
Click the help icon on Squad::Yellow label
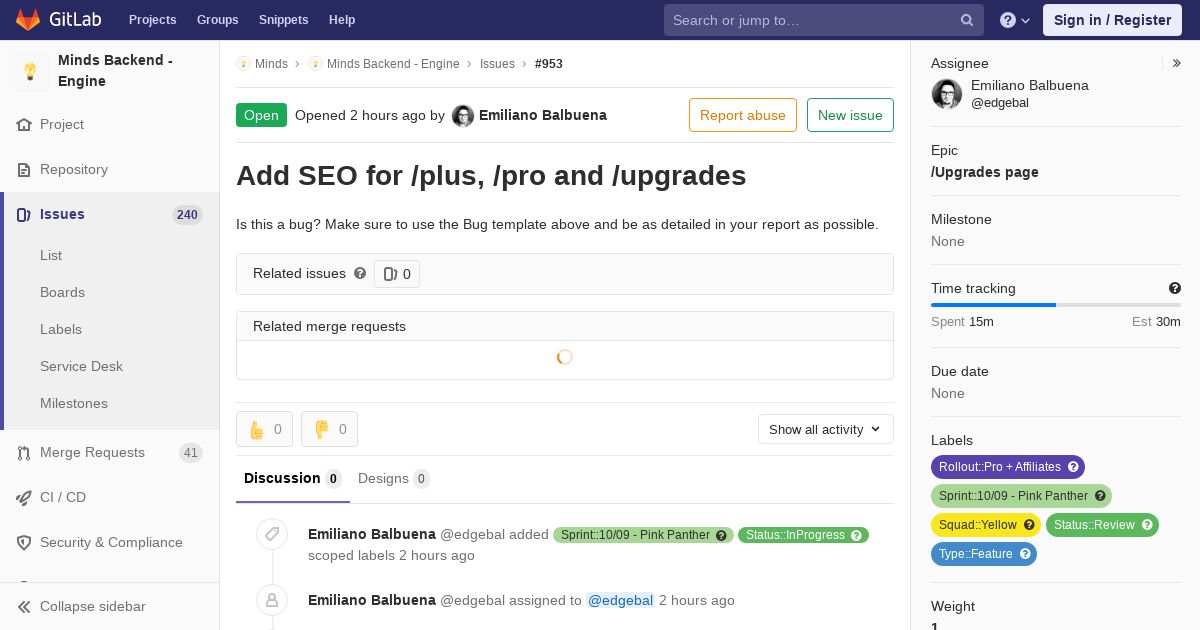click(1030, 525)
